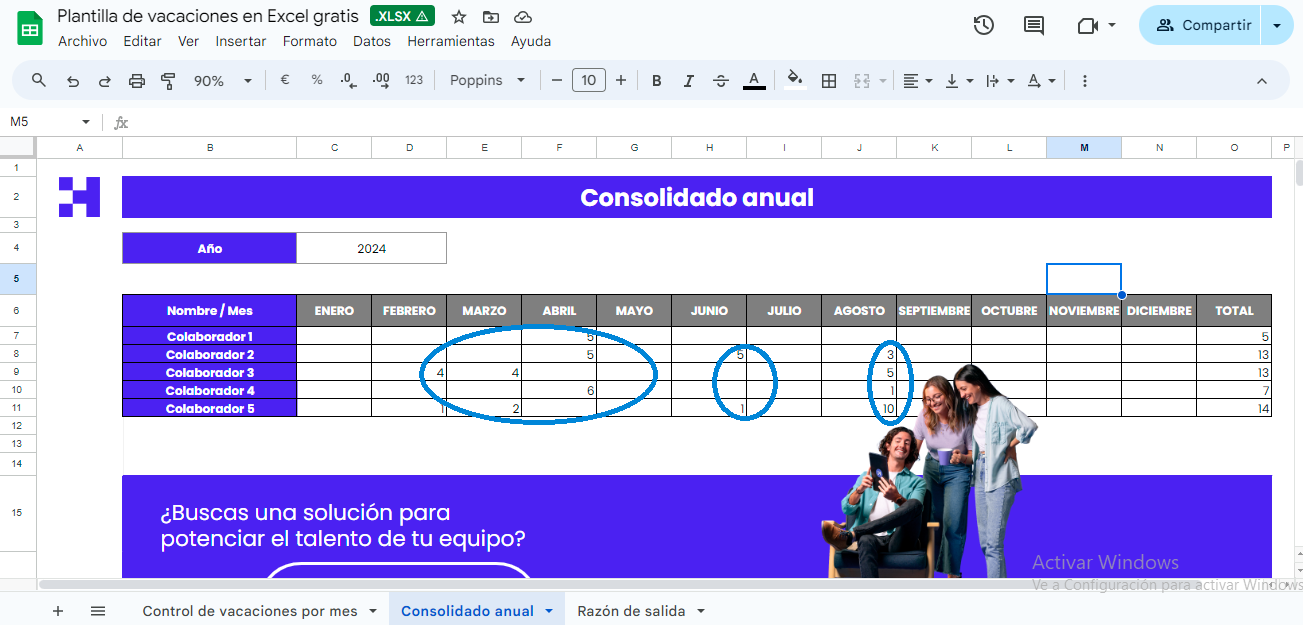
Task: Click the borders grid icon
Action: point(829,81)
